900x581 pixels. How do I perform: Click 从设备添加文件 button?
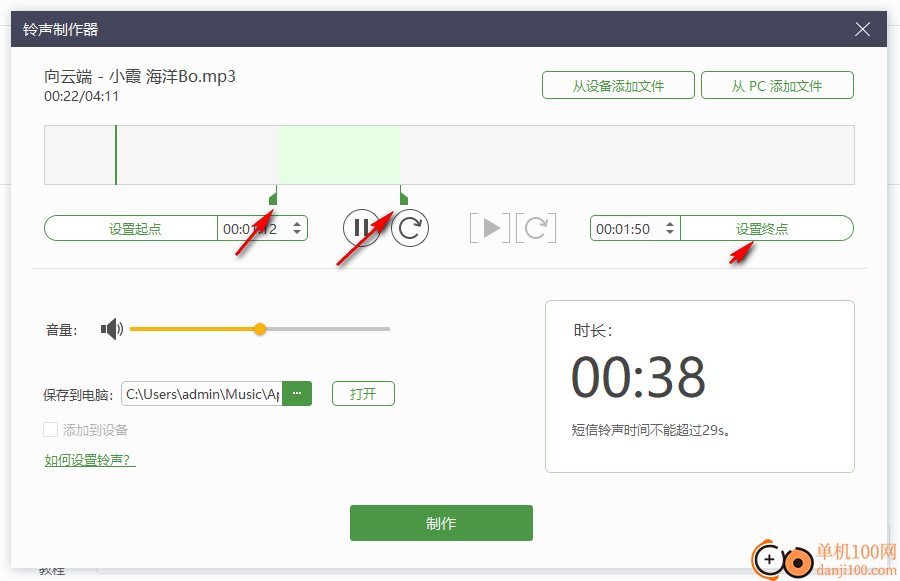[x=618, y=86]
